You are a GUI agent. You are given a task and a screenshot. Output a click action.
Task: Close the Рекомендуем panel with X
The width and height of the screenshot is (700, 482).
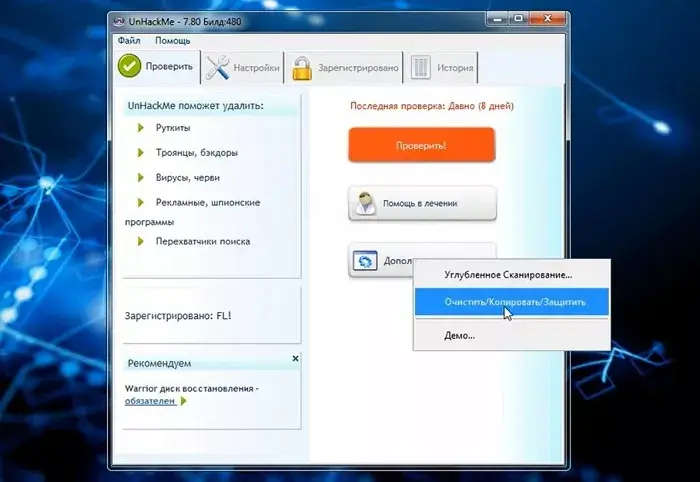pos(295,357)
